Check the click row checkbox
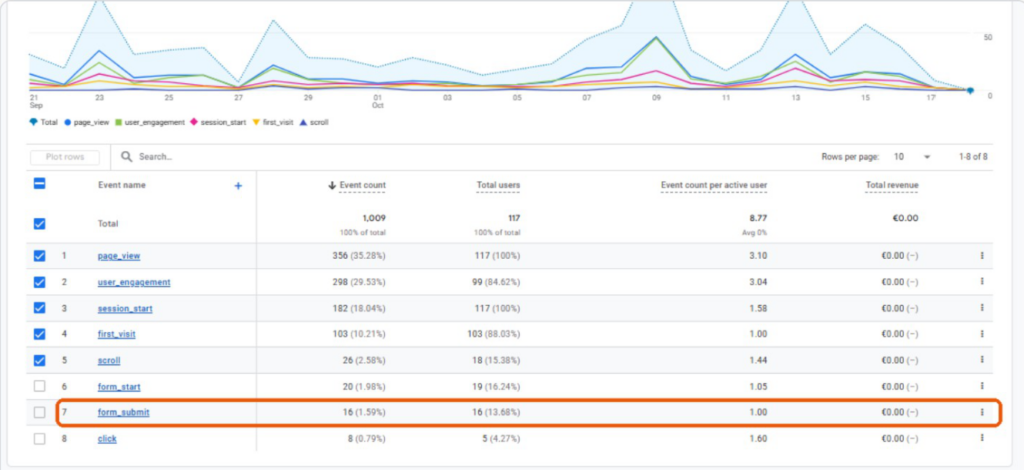 (x=40, y=439)
